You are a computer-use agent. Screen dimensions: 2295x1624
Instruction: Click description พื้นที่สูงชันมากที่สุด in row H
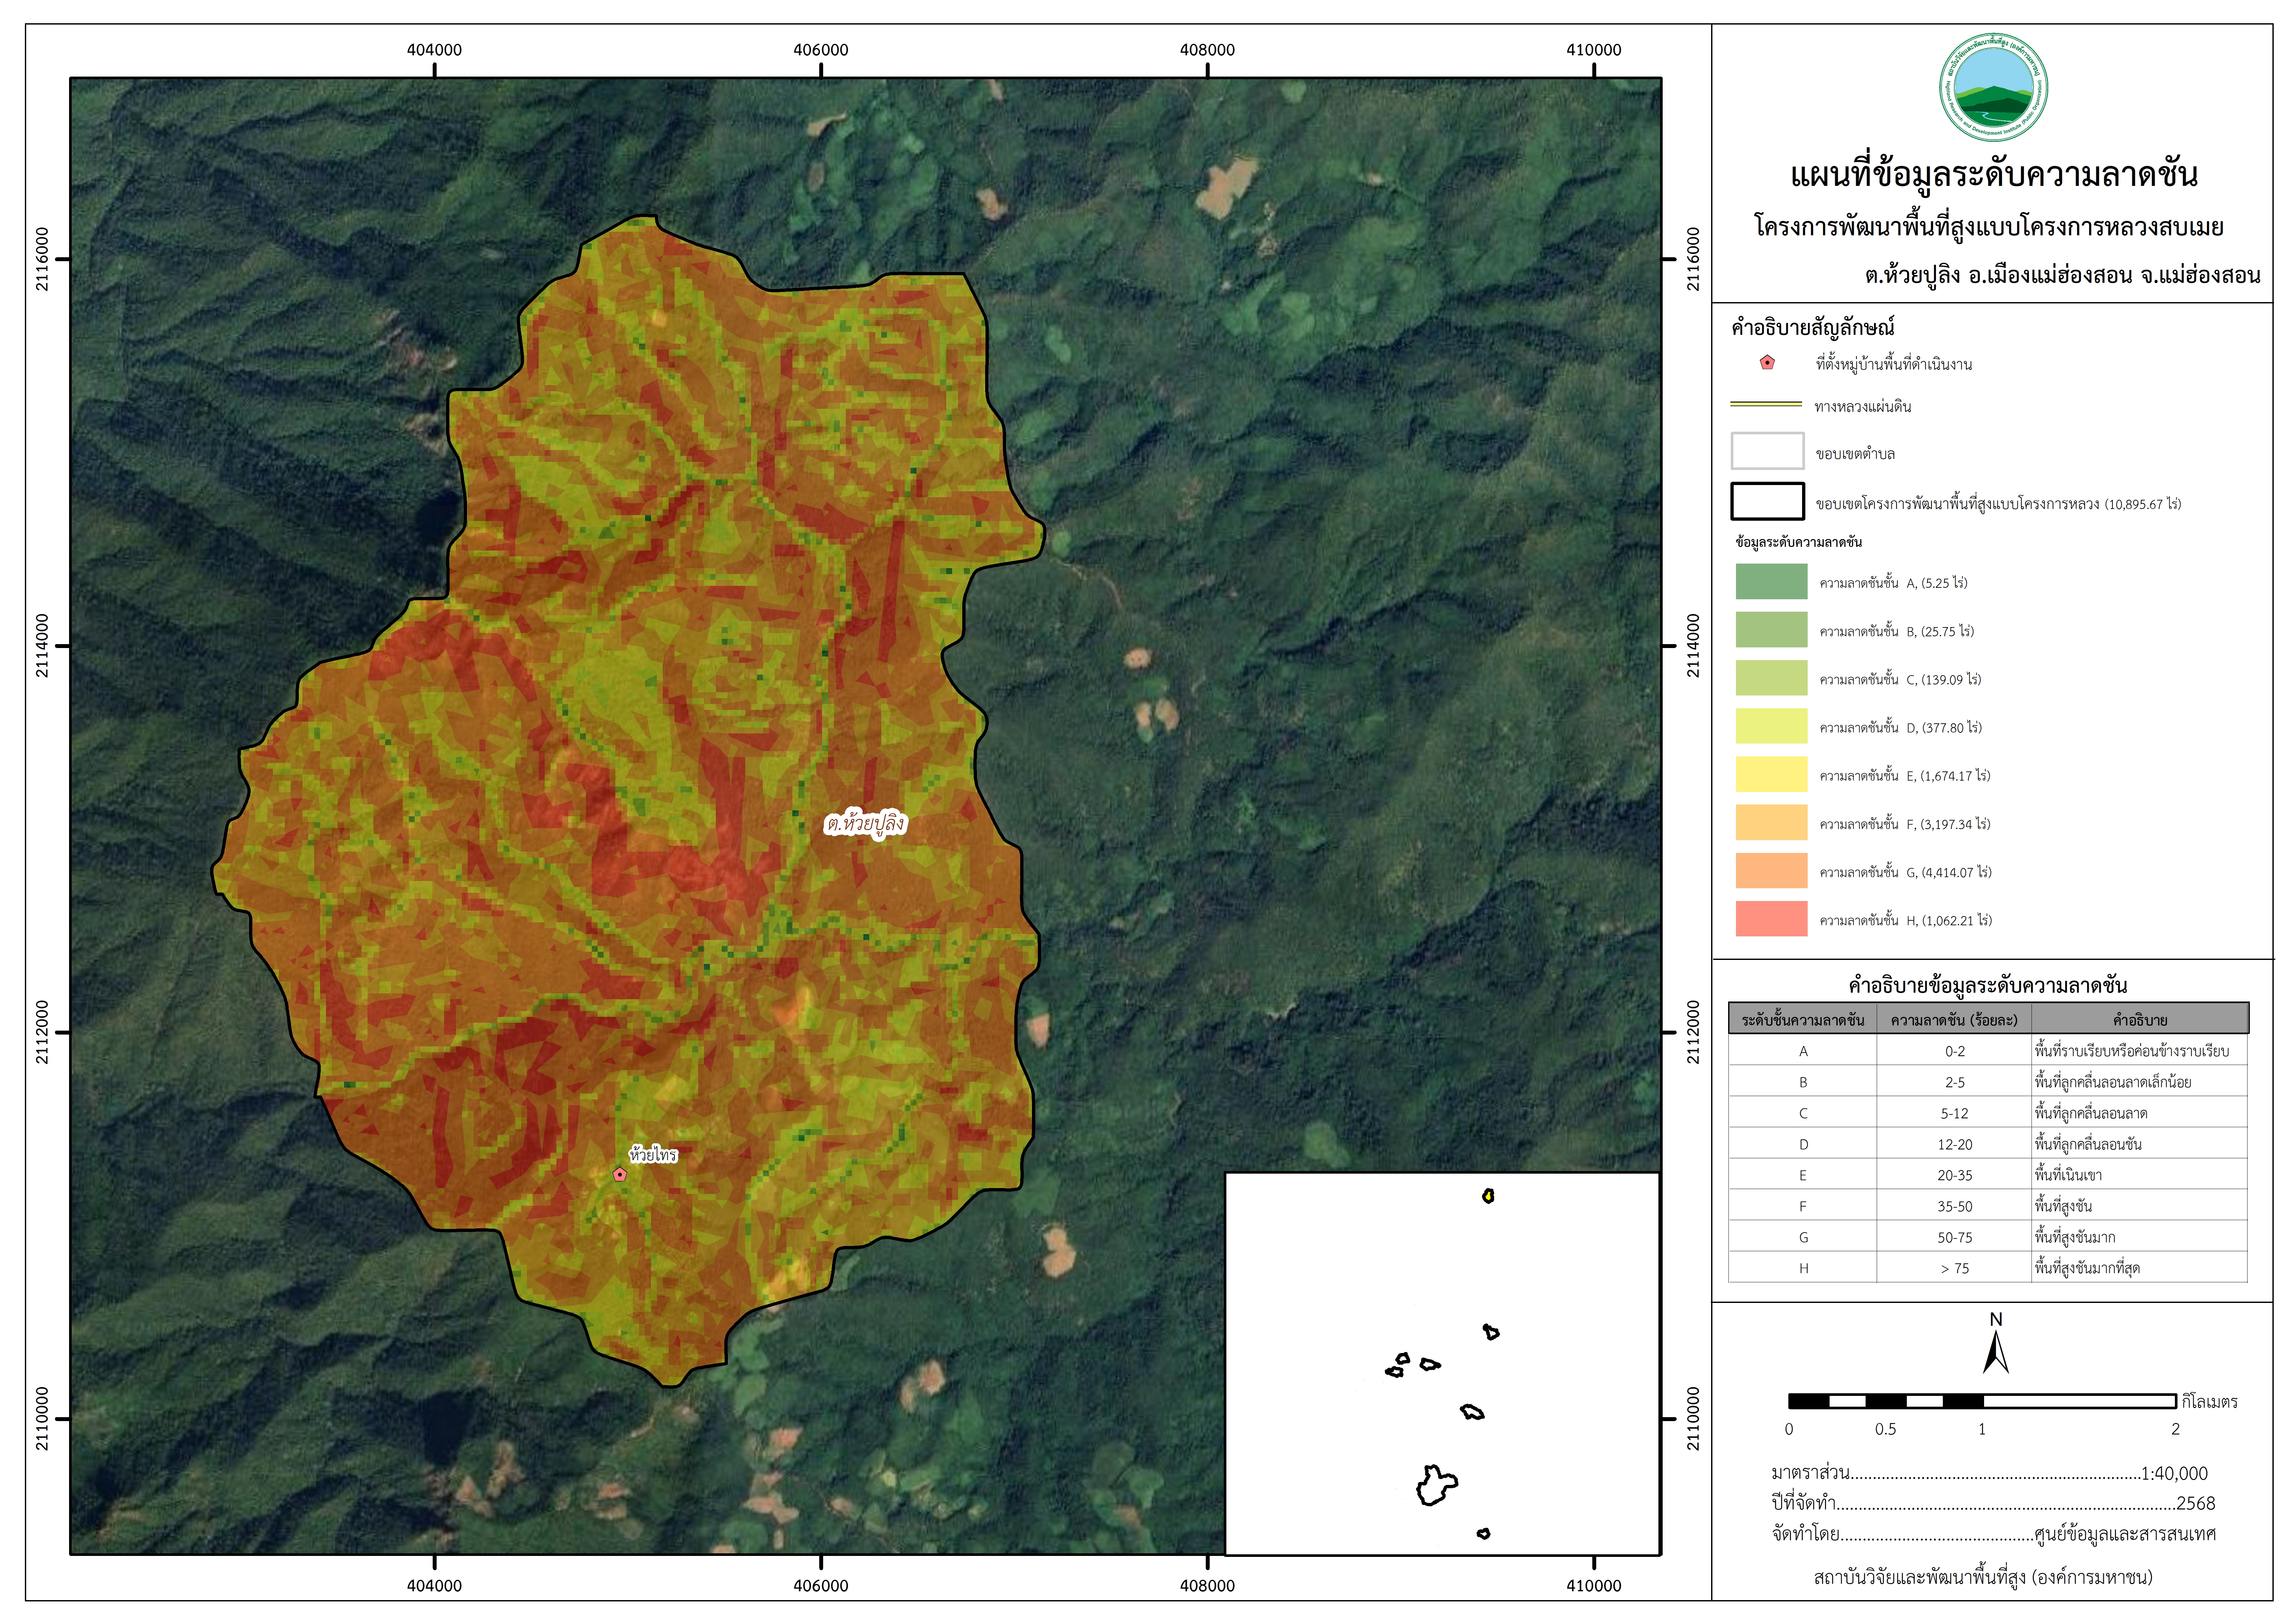[2087, 1268]
